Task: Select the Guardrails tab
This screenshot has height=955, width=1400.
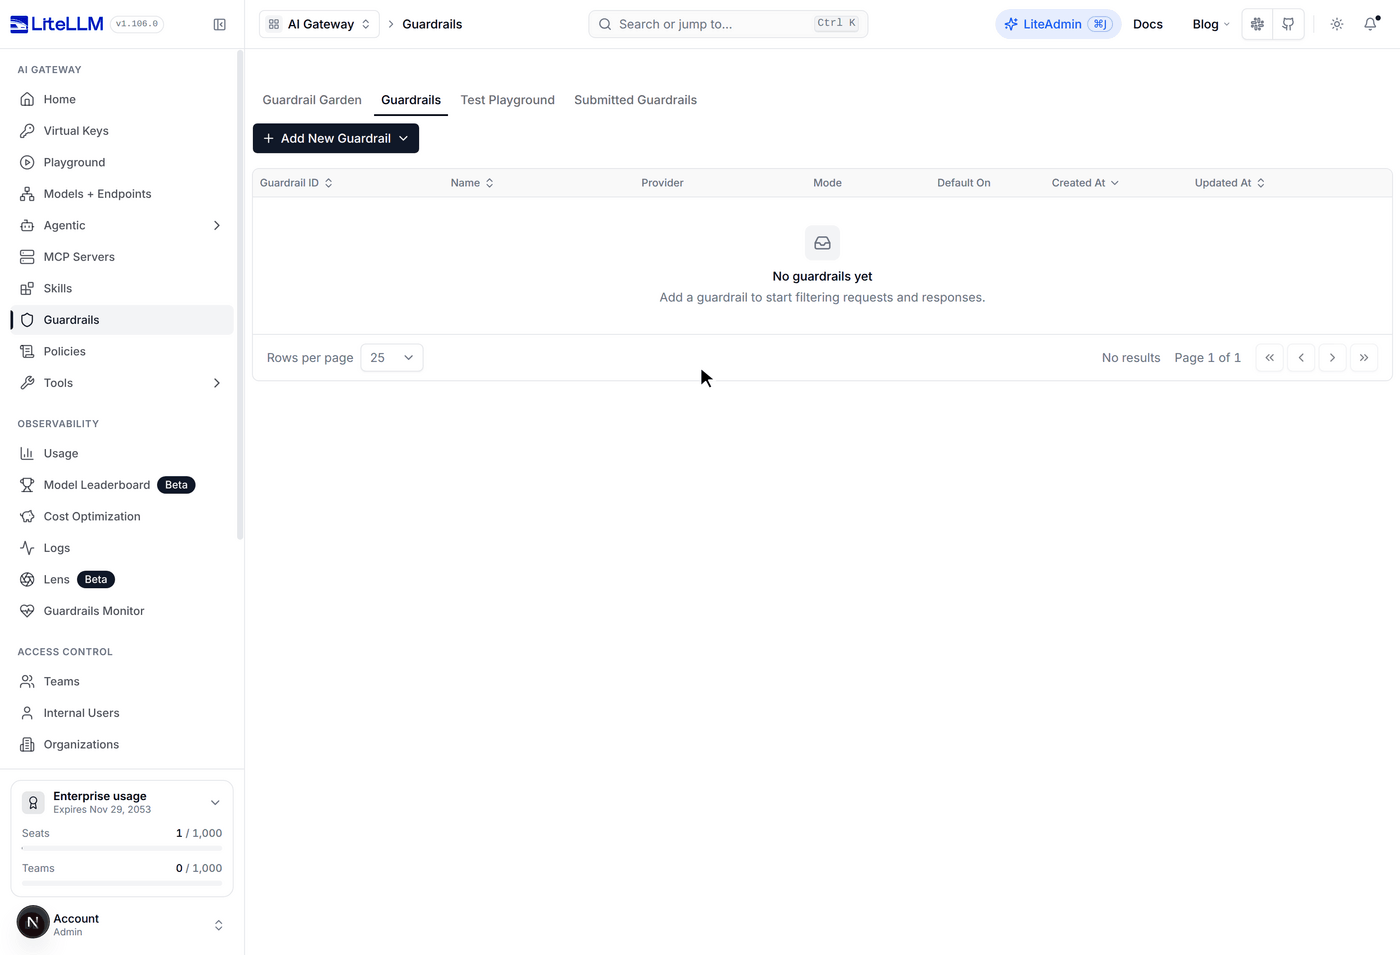Action: (411, 100)
